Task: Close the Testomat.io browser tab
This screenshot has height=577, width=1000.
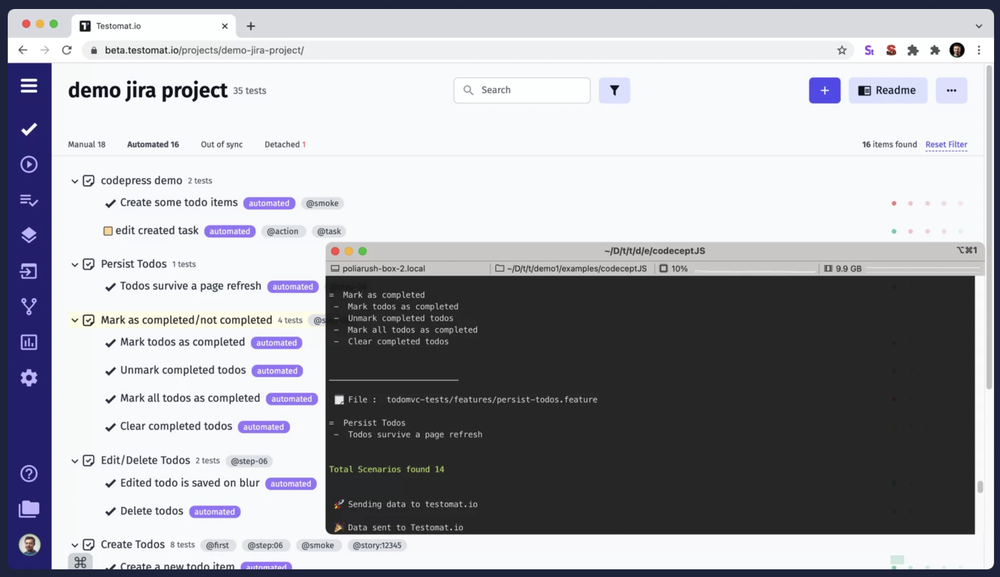Action: 224,26
